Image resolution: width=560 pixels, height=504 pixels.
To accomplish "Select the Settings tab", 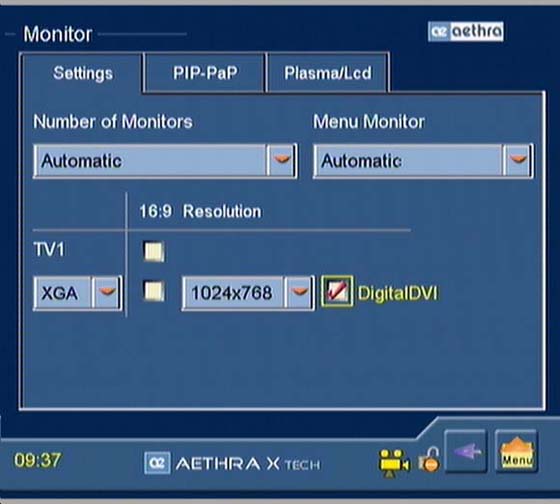I will 83,73.
